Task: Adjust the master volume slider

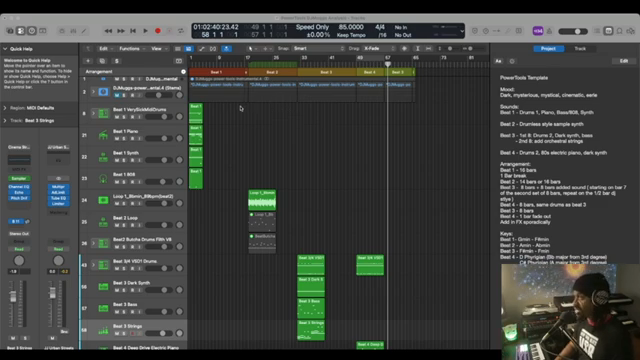Action: pyautogui.click(x=573, y=31)
